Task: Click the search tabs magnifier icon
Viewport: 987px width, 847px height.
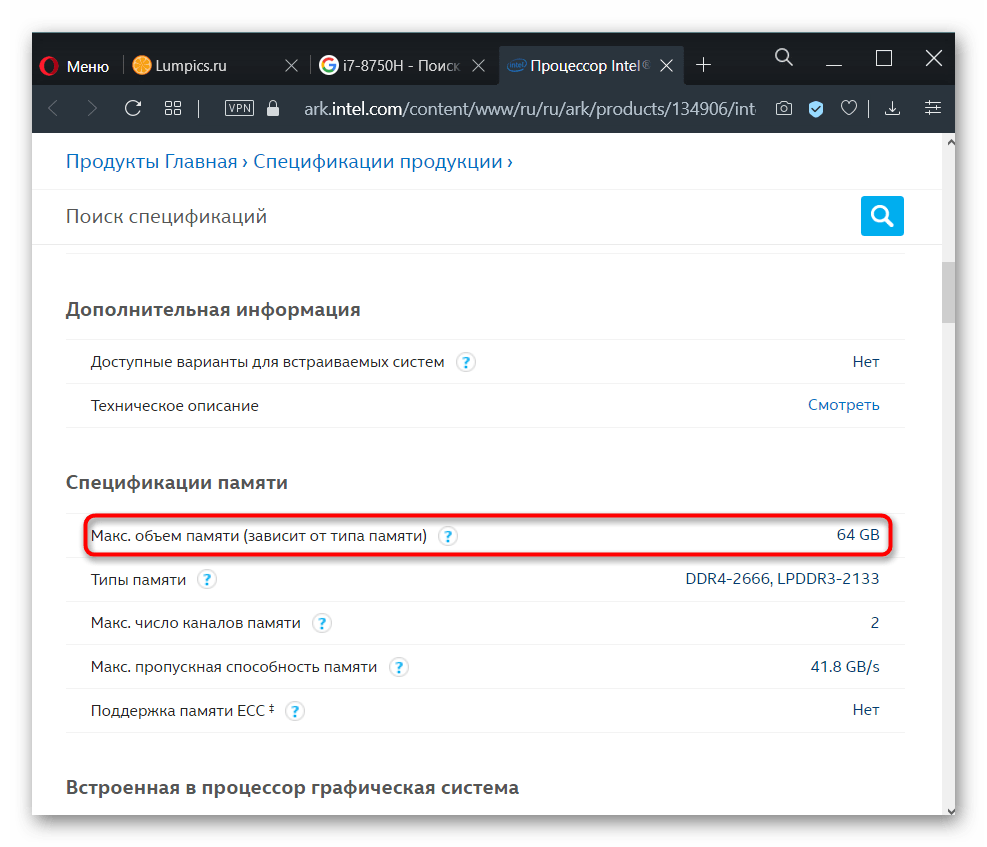Action: pyautogui.click(x=784, y=58)
